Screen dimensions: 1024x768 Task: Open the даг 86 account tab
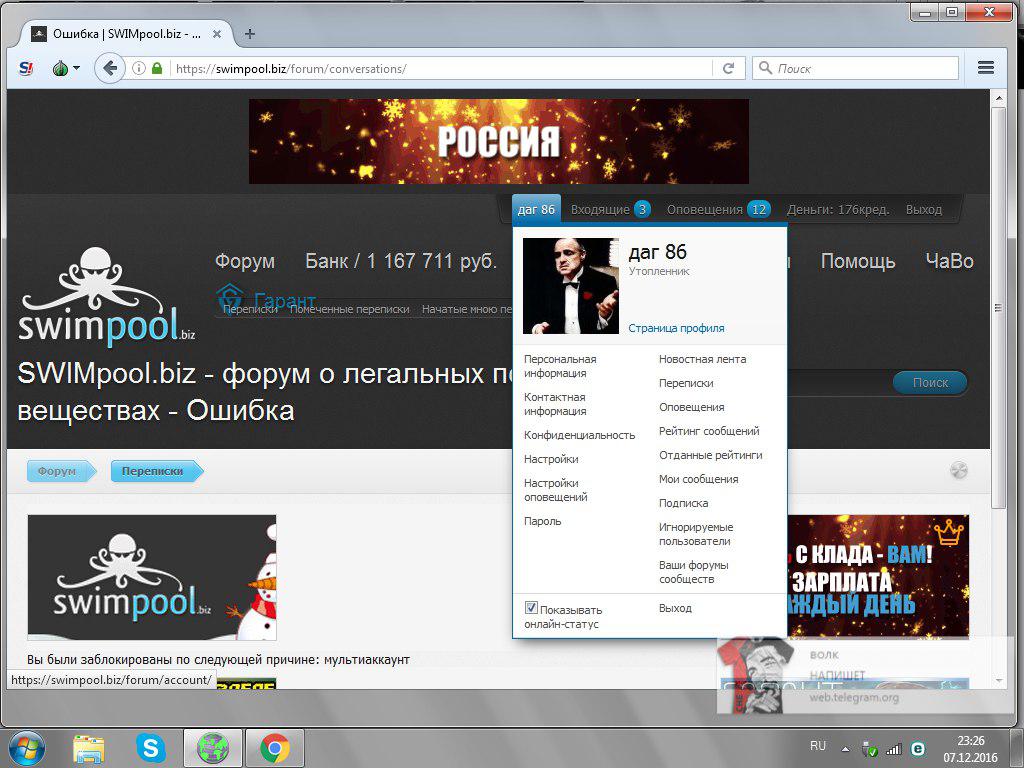click(x=536, y=210)
